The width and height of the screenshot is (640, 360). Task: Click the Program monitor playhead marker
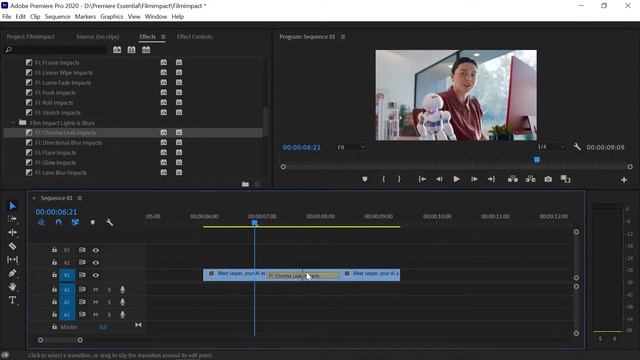[x=537, y=160]
